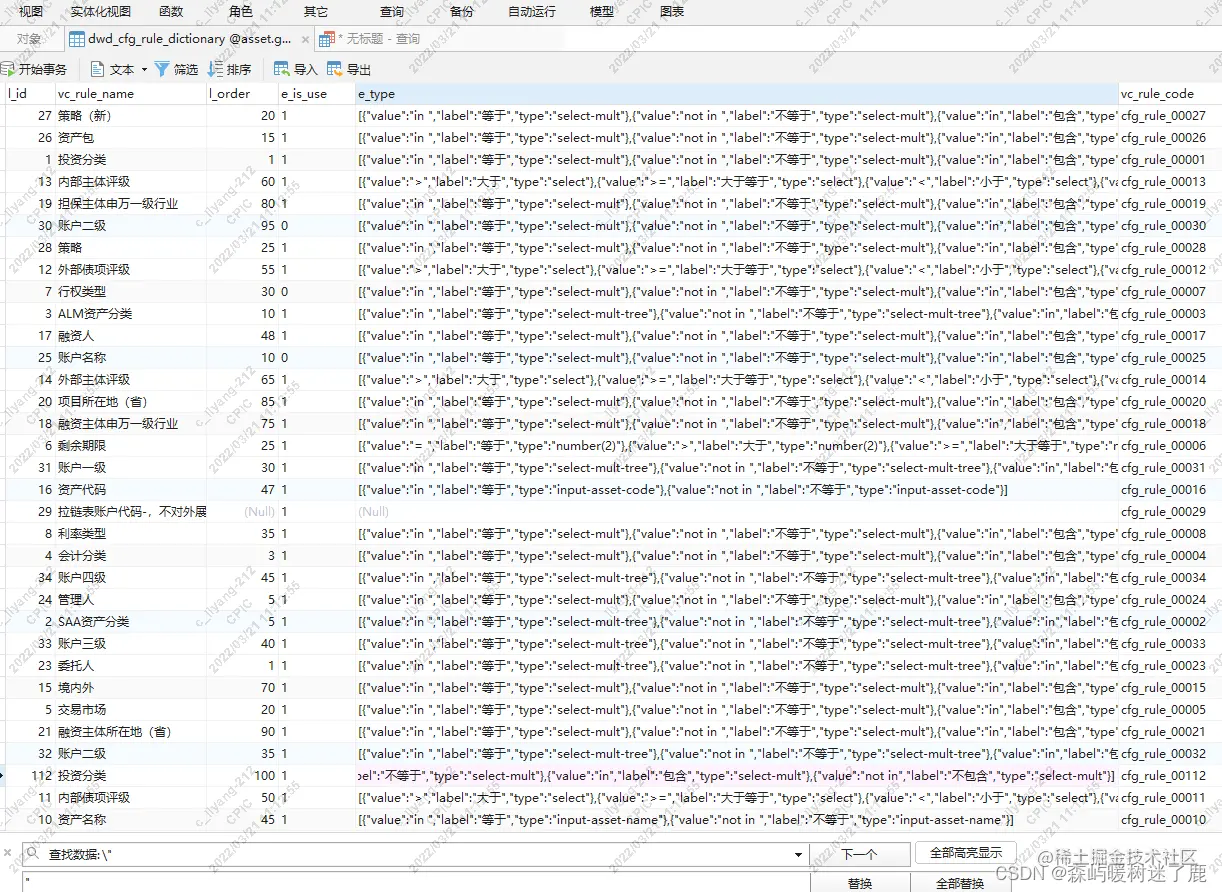The width and height of the screenshot is (1222, 892).
Task: Select the cell 账户名称
Action: pos(130,358)
